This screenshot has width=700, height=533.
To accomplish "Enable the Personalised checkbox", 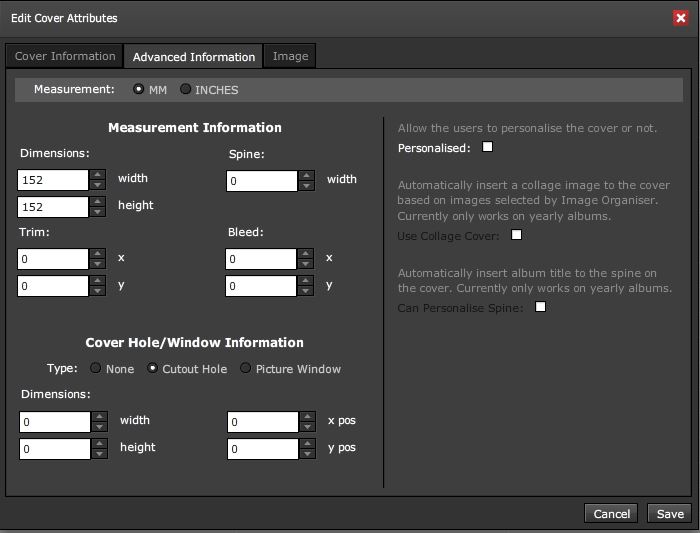I will (x=488, y=146).
